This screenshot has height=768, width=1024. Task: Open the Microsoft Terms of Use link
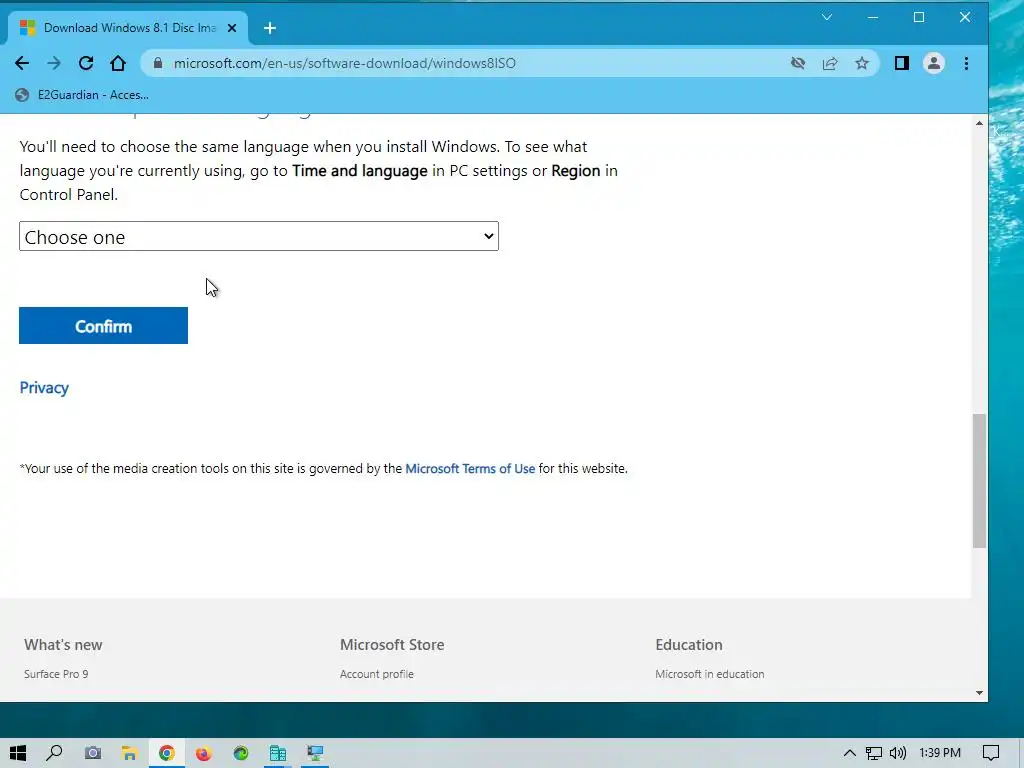click(x=470, y=468)
